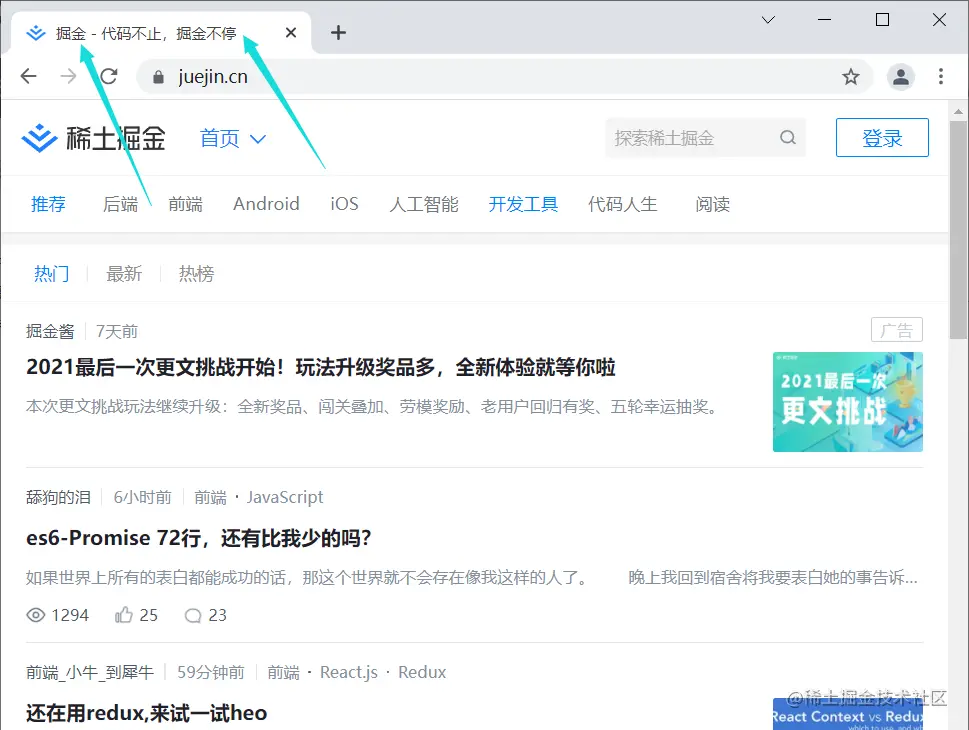Image resolution: width=969 pixels, height=730 pixels.
Task: Click the 更文挑战 banner thumbnail
Action: (847, 402)
